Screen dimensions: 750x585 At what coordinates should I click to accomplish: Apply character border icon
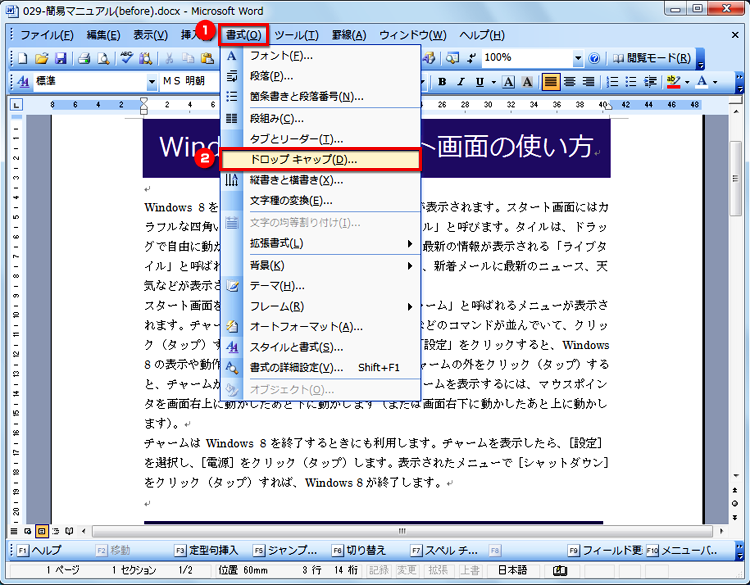(x=508, y=82)
